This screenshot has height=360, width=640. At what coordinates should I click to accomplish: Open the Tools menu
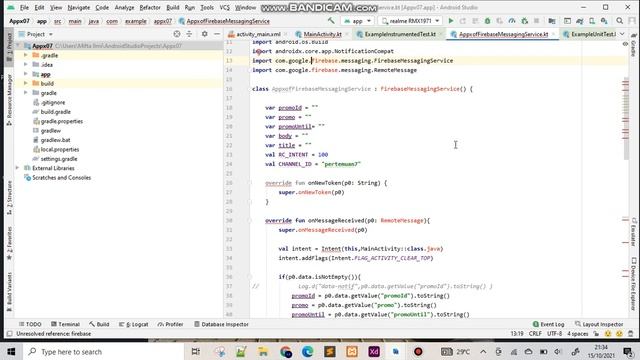(207, 7)
